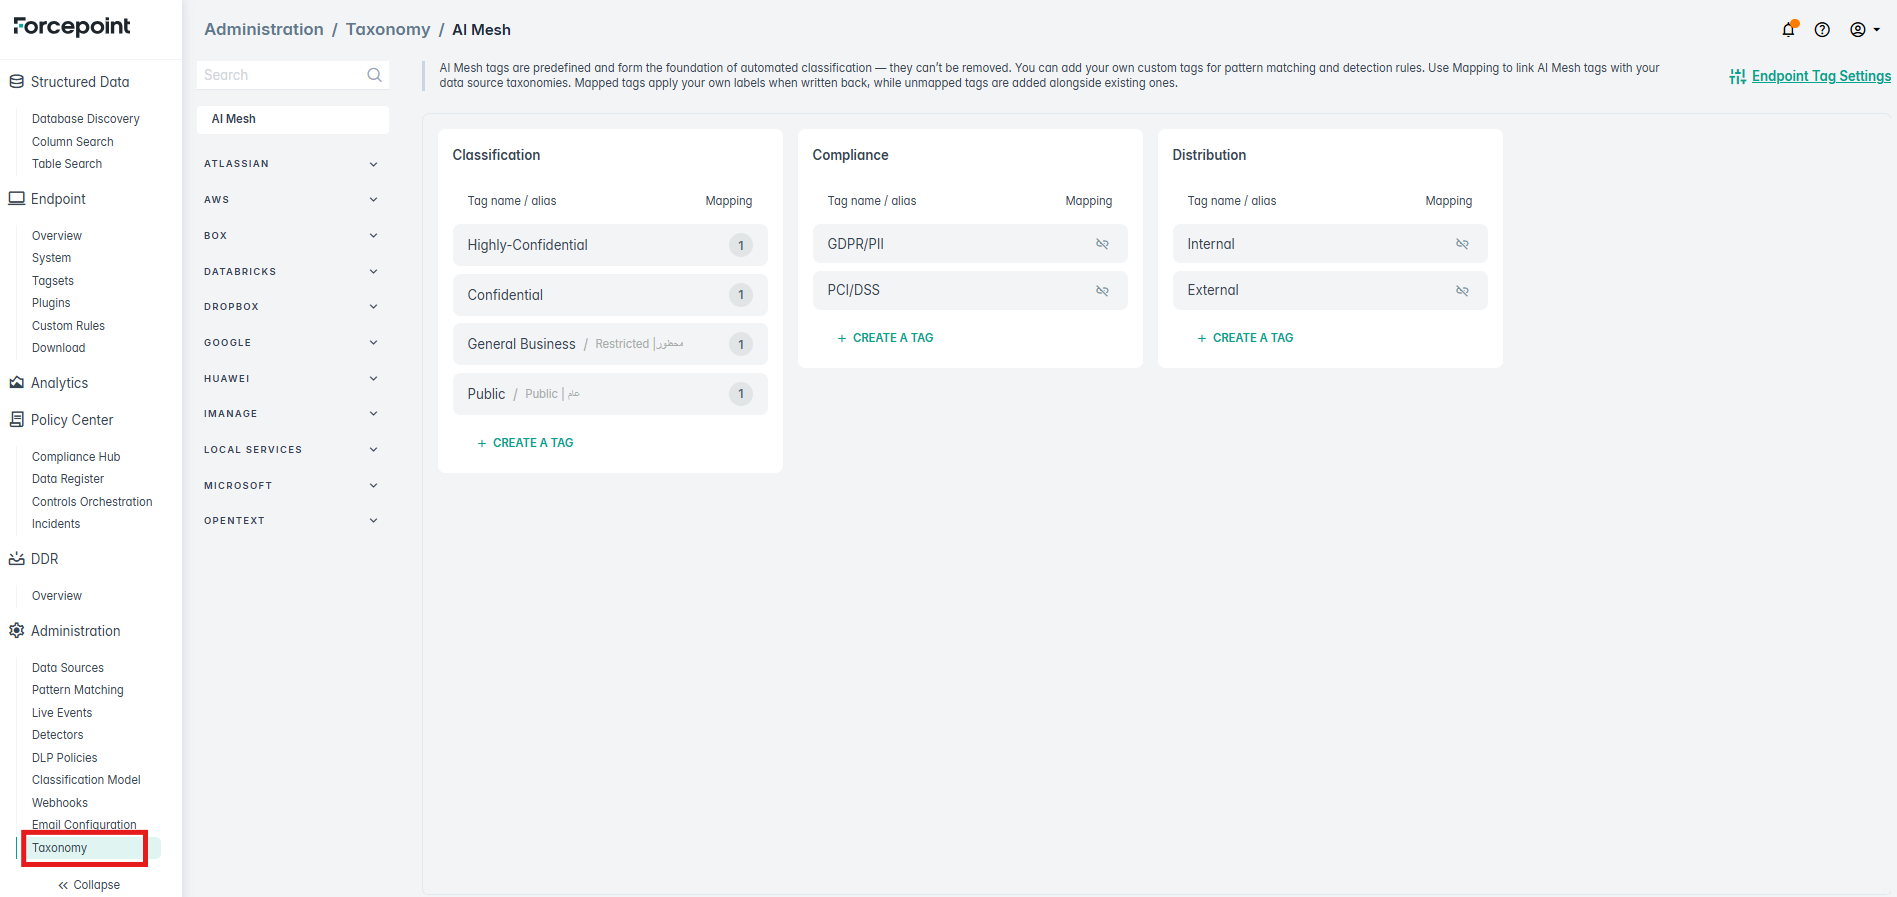Screen dimensions: 1897x897
Task: Open Incidents under Policy Center
Action: tap(56, 524)
